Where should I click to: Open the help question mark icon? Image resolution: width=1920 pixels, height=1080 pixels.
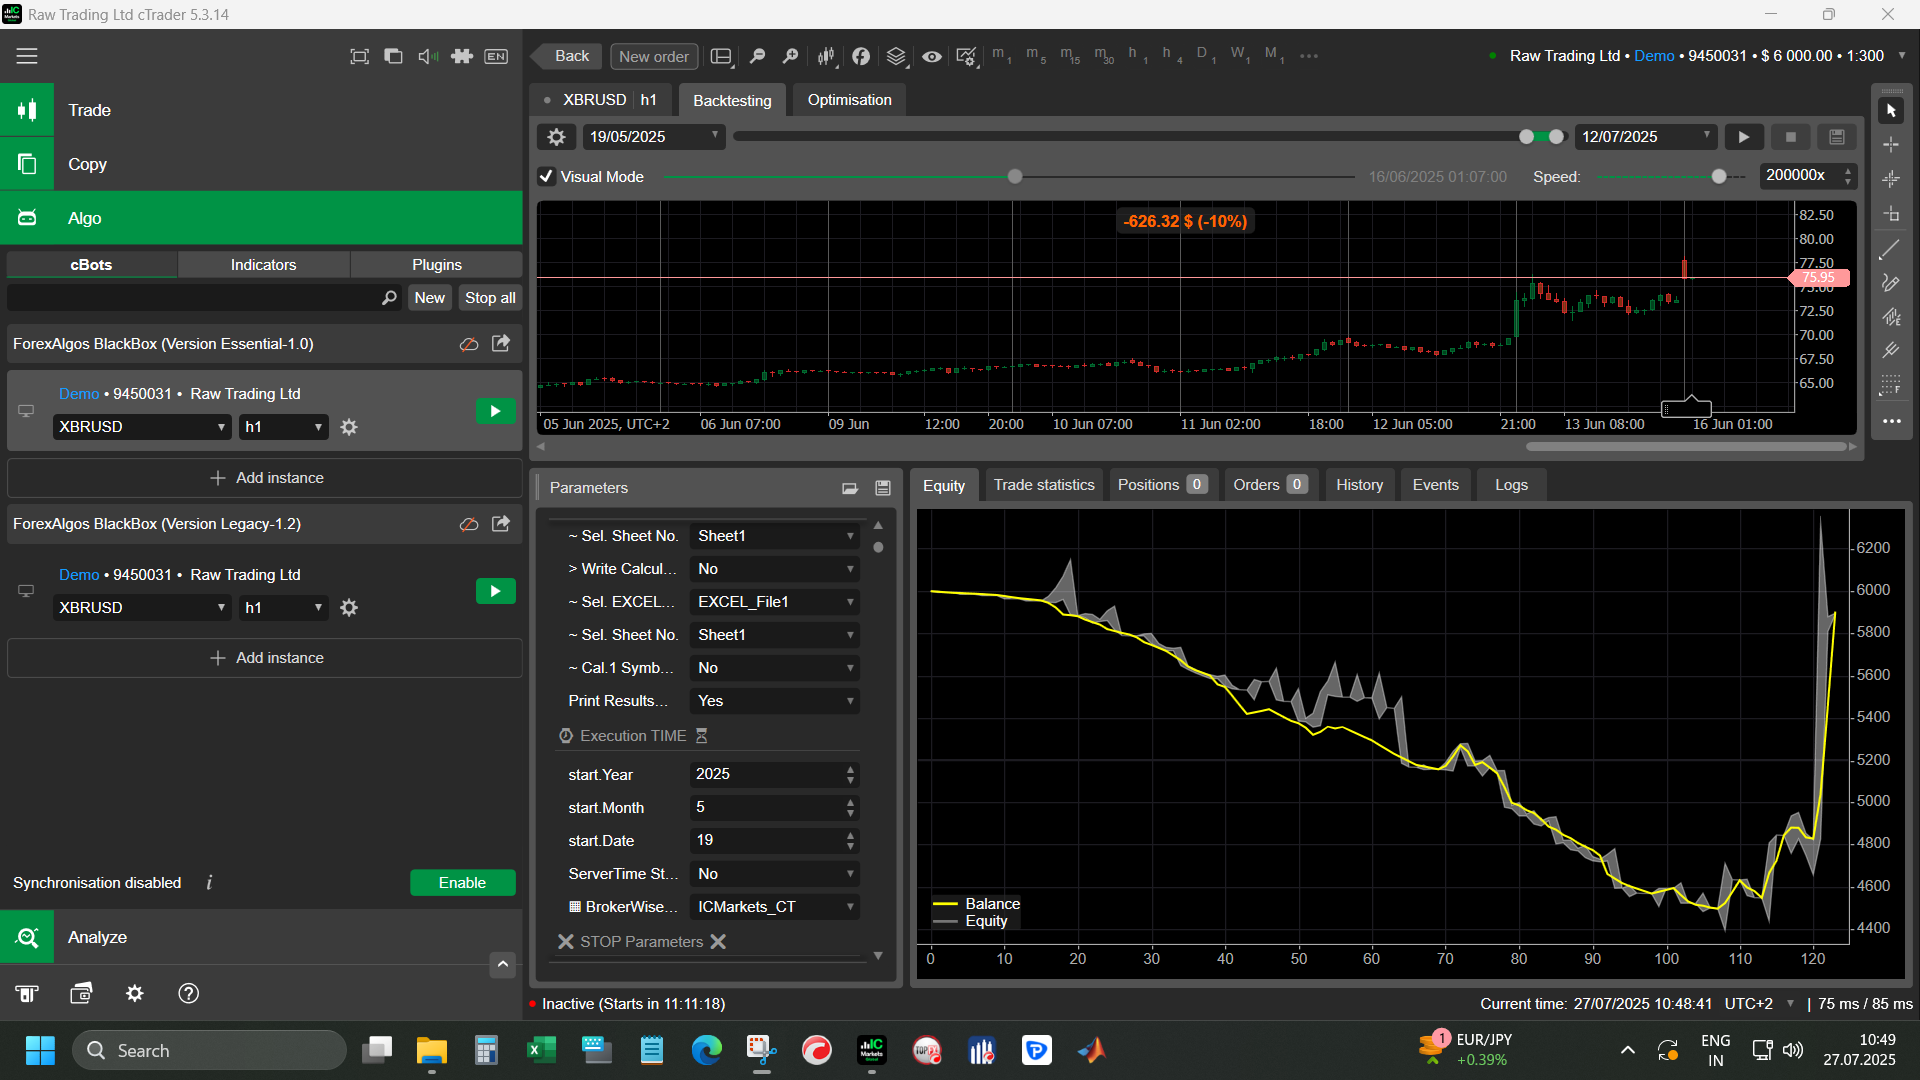point(188,993)
